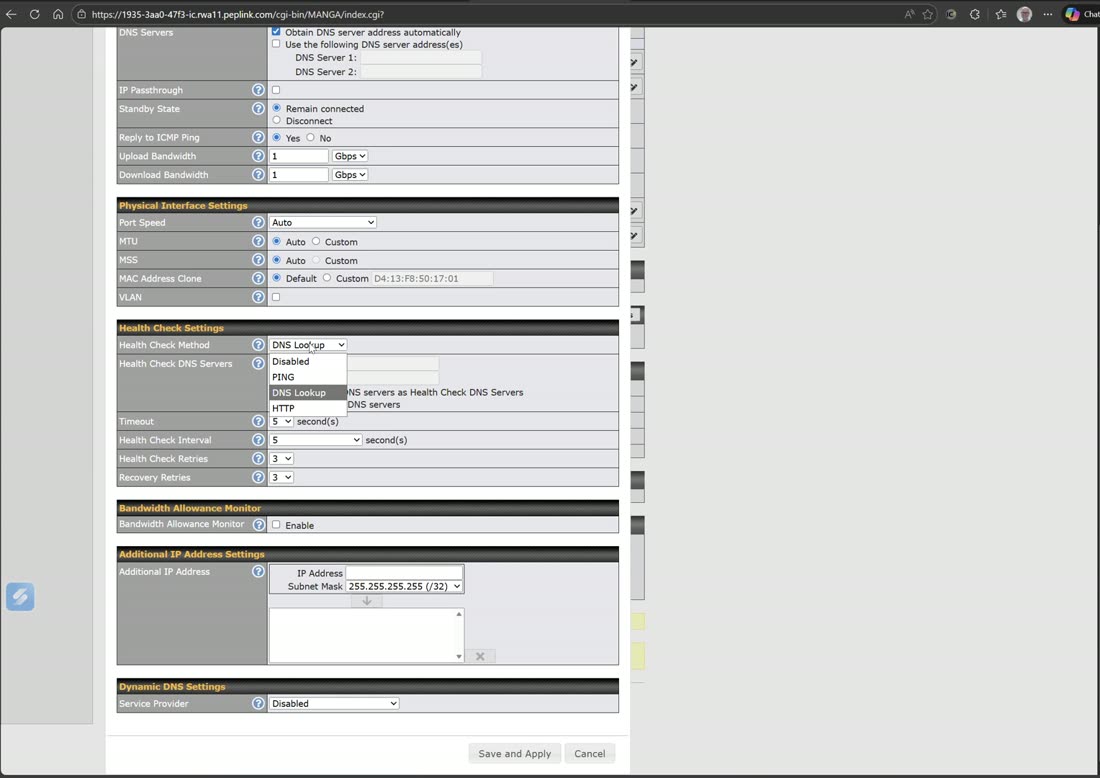
Task: Toggle Obtain DNS server address automatically
Action: (x=276, y=32)
